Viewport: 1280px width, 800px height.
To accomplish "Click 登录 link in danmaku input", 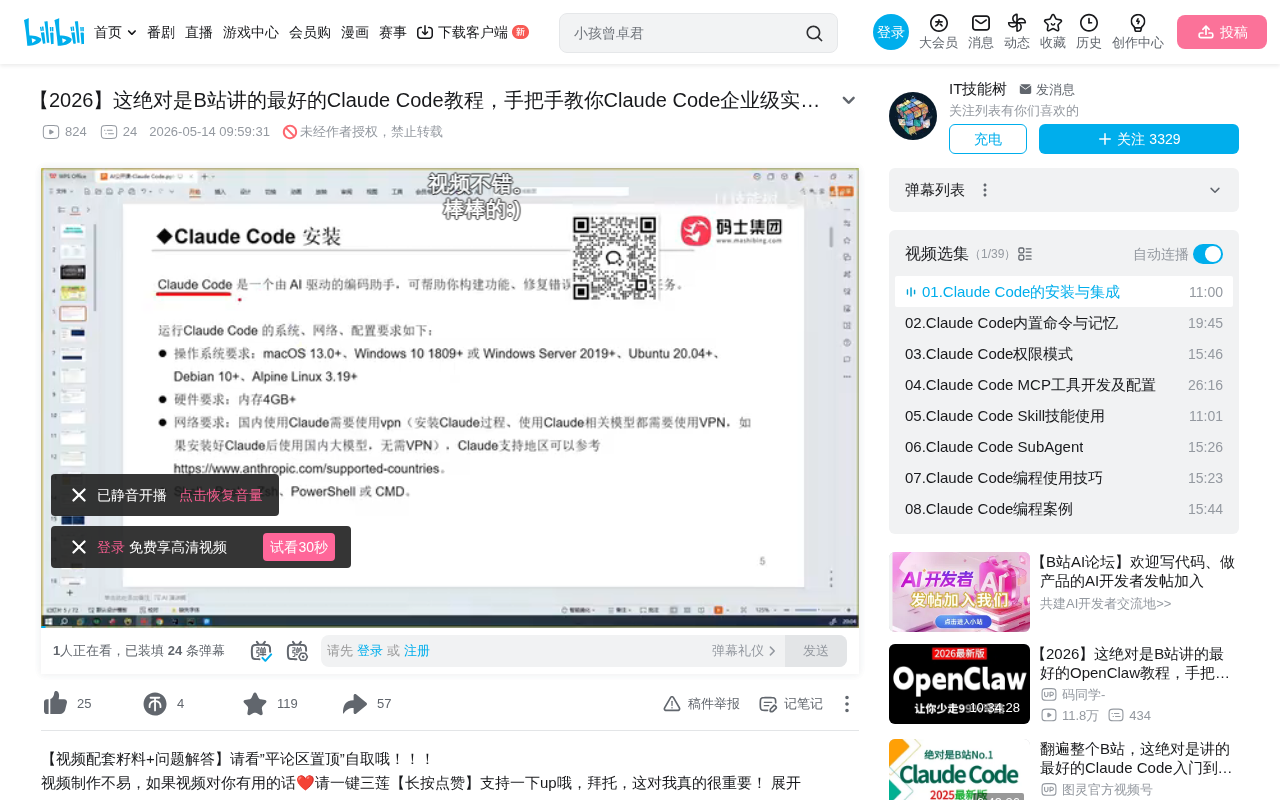I will (370, 651).
